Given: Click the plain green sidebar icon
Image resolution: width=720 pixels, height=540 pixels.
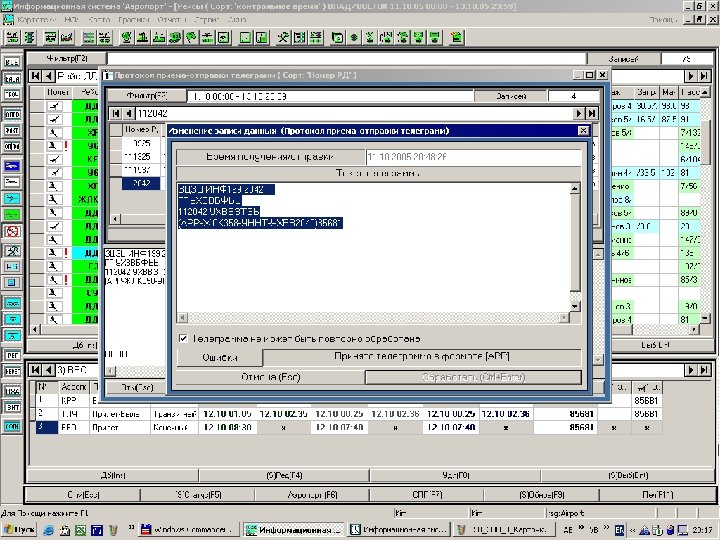Looking at the screenshot, I should pyautogui.click(x=12, y=214).
